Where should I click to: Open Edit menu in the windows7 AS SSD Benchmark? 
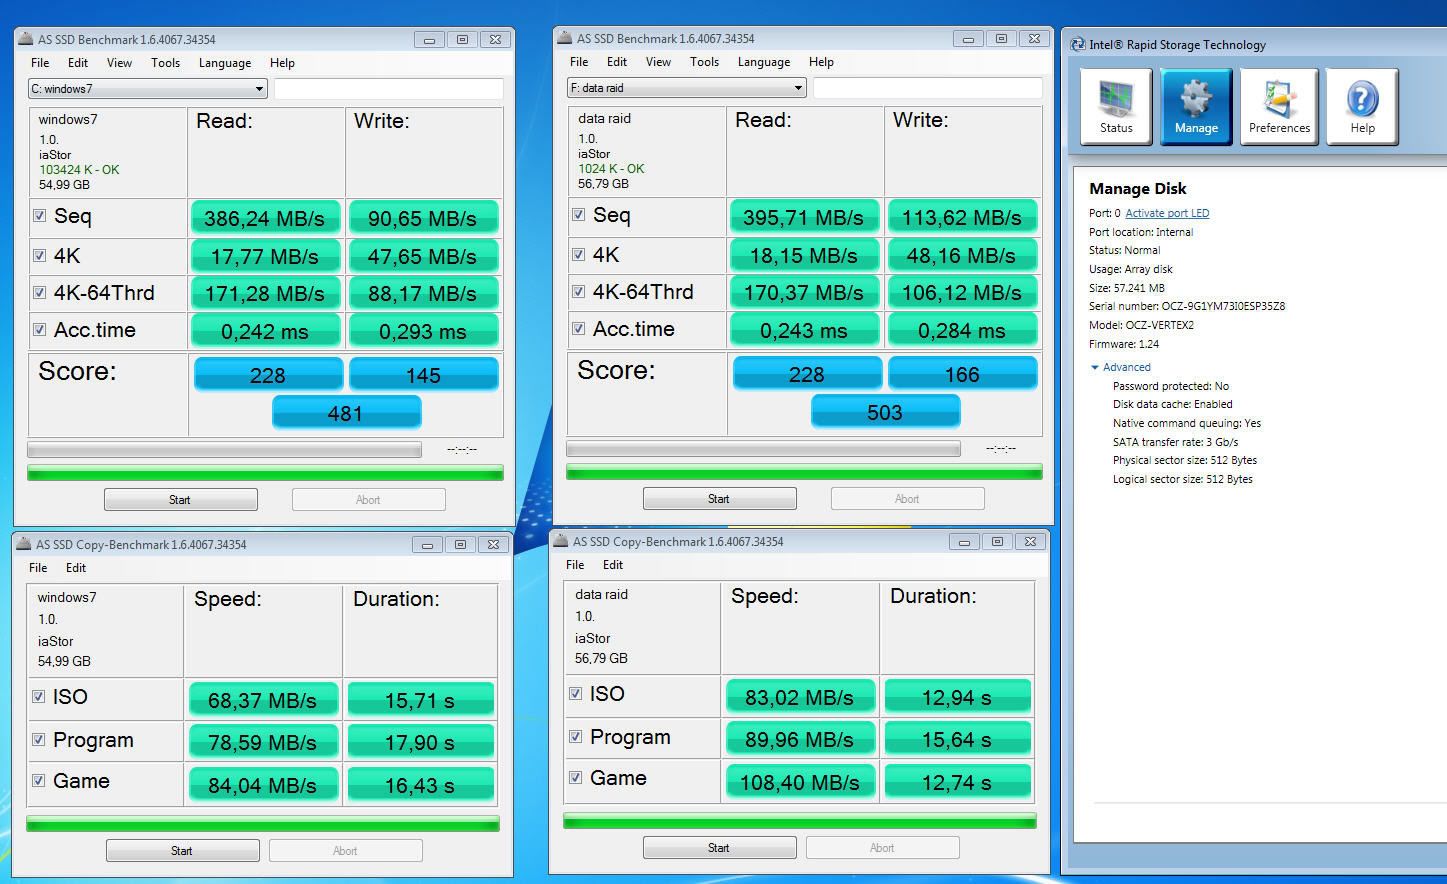point(78,63)
